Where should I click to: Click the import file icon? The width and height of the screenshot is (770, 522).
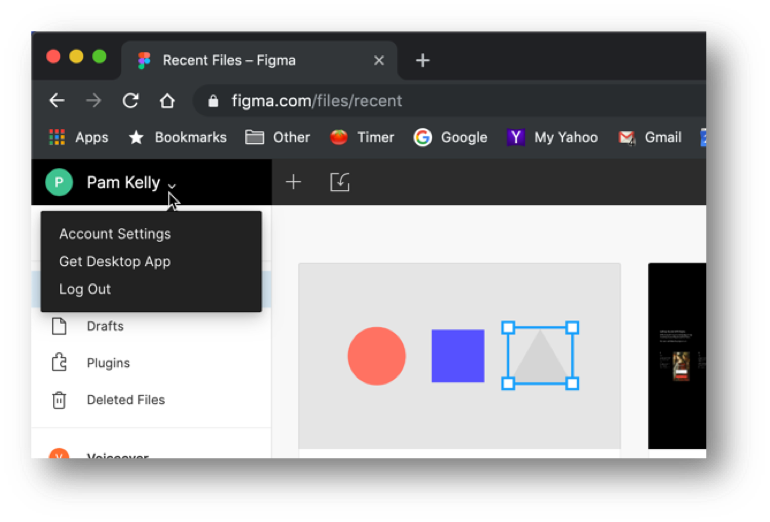click(339, 182)
